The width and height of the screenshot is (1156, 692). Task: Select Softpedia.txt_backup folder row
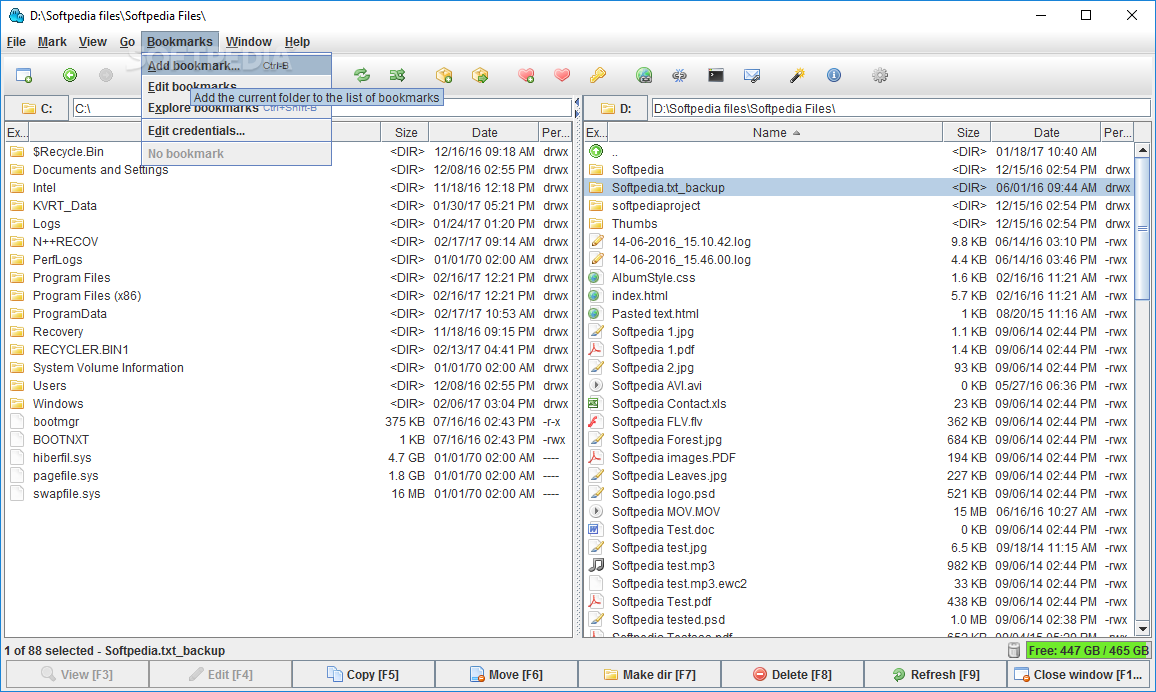click(859, 187)
